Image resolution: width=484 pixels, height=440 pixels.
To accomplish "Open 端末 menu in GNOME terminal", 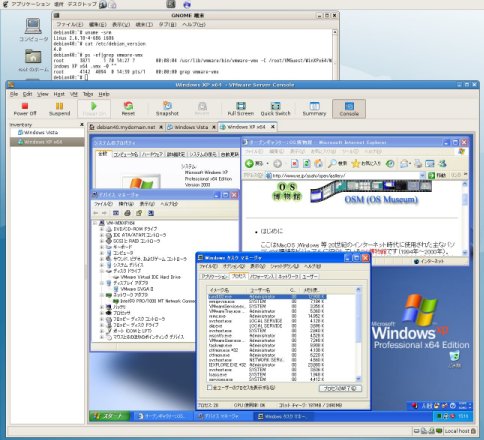I will point(144,24).
